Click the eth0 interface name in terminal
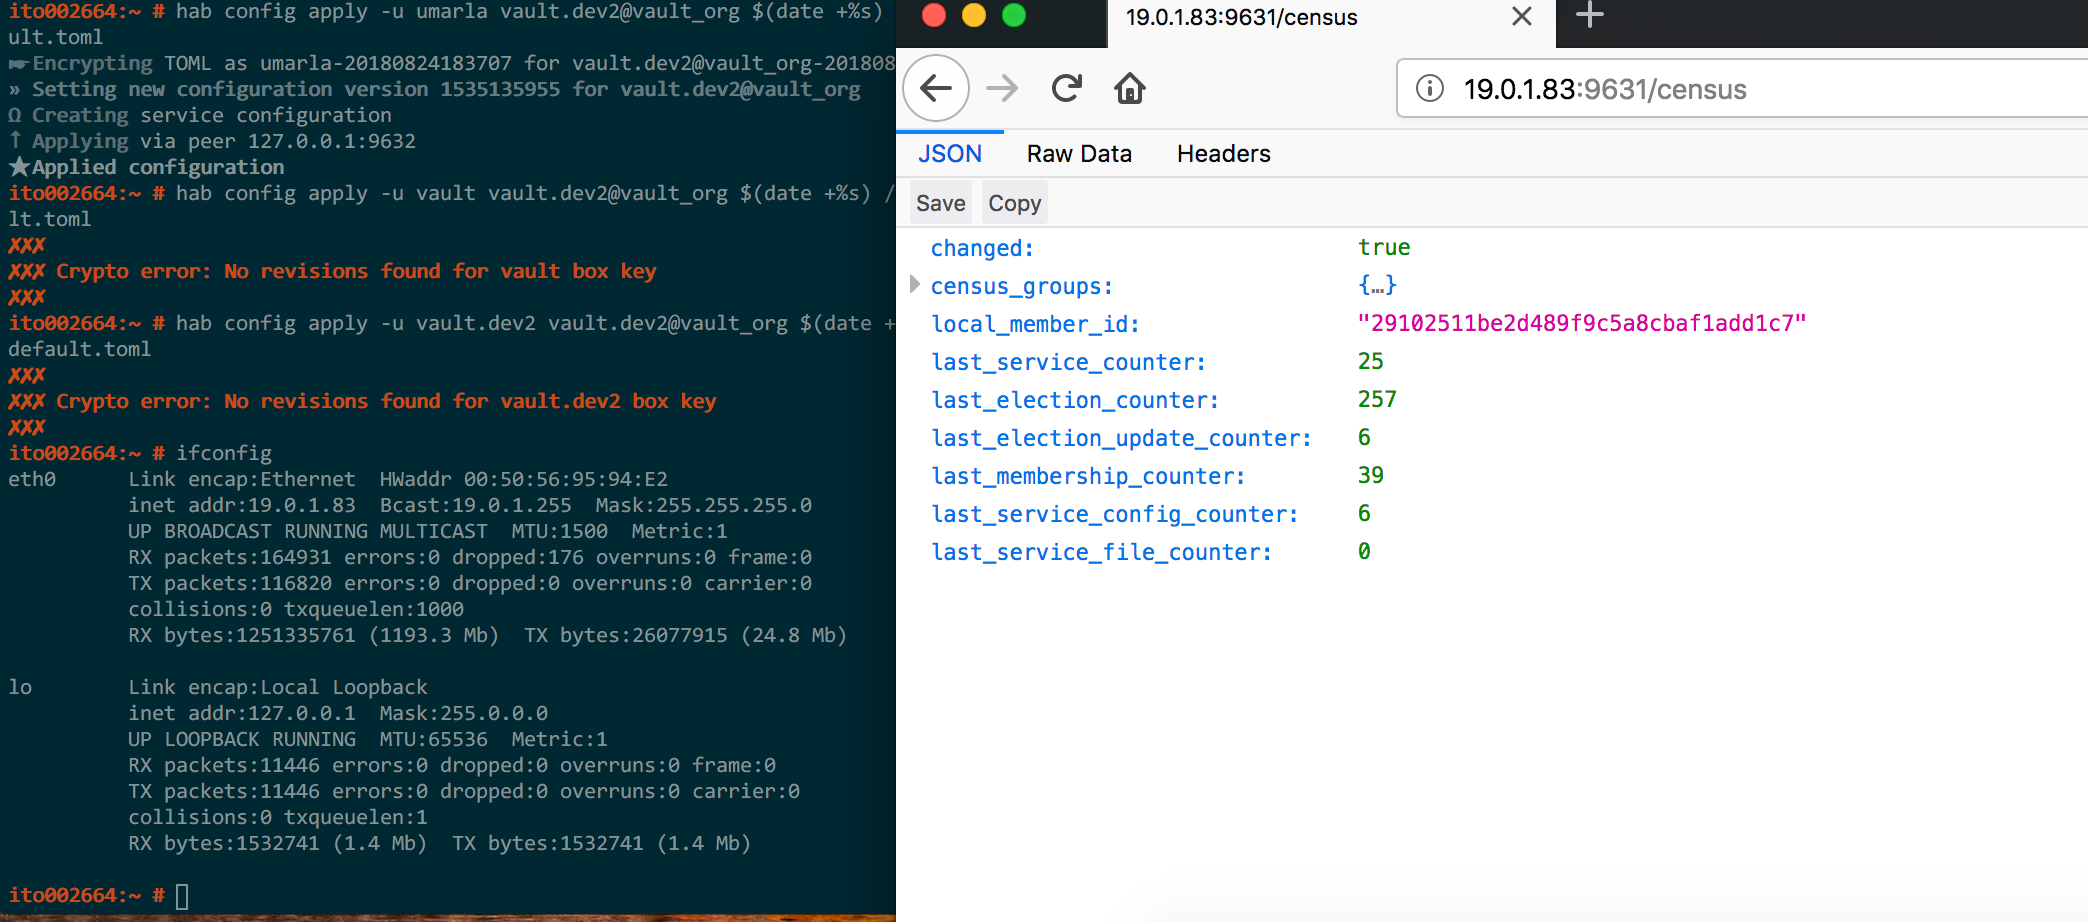Screen dimensions: 2088x922 point(32,479)
